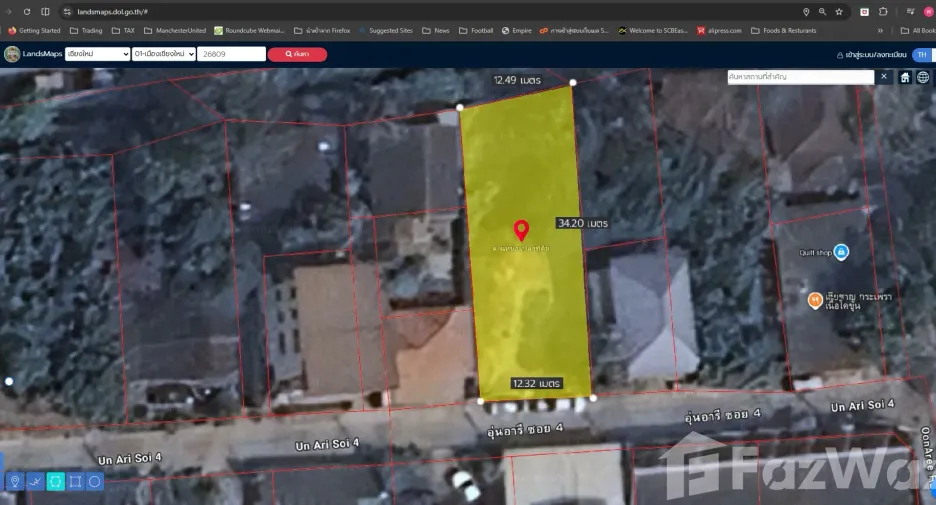Click the parcel's bottom-left corner vertex
Screen dimensions: 936x505
[481, 401]
